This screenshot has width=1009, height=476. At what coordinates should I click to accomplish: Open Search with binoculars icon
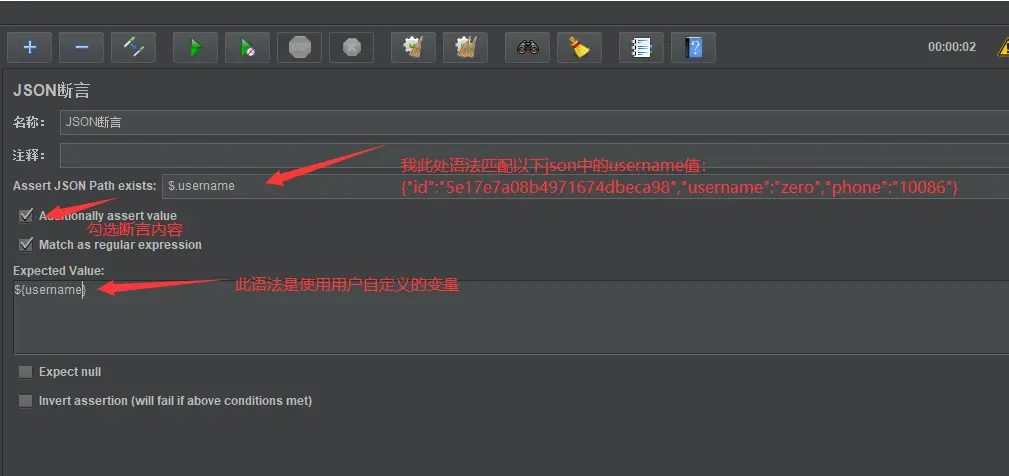[528, 48]
